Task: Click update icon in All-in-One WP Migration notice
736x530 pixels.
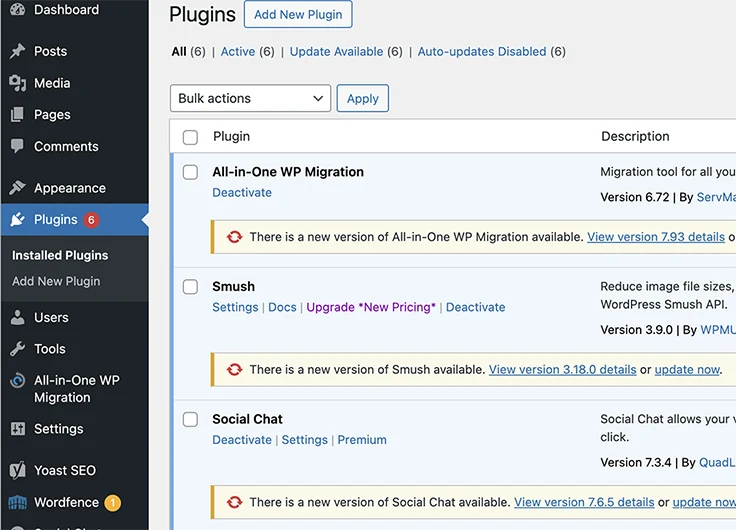Action: coord(234,237)
